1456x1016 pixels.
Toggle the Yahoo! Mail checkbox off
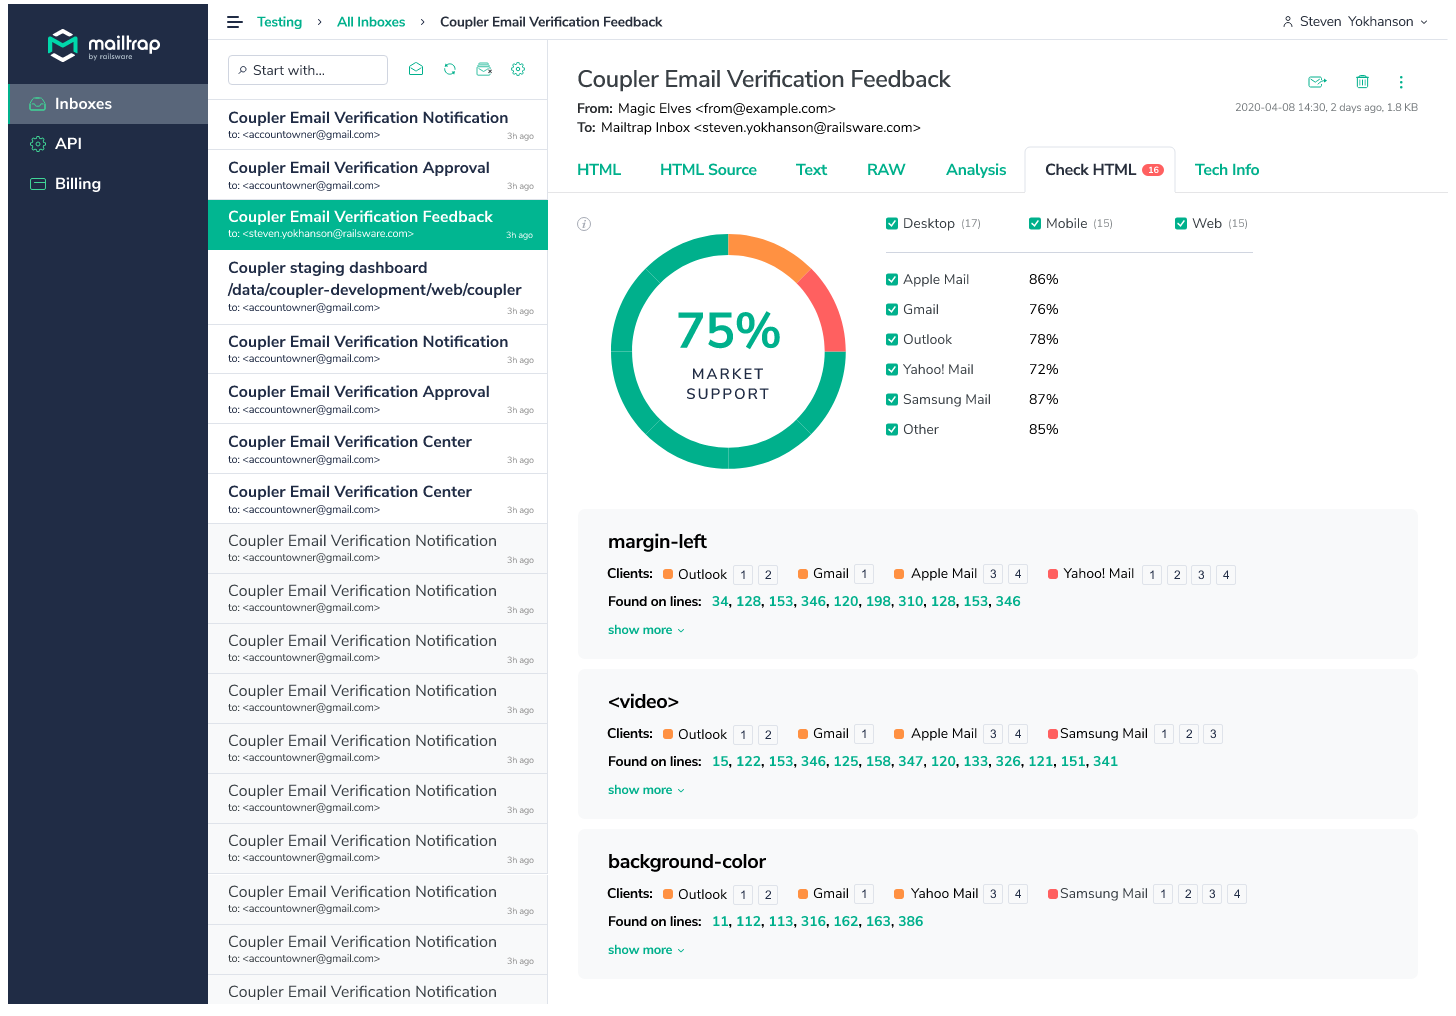891,369
